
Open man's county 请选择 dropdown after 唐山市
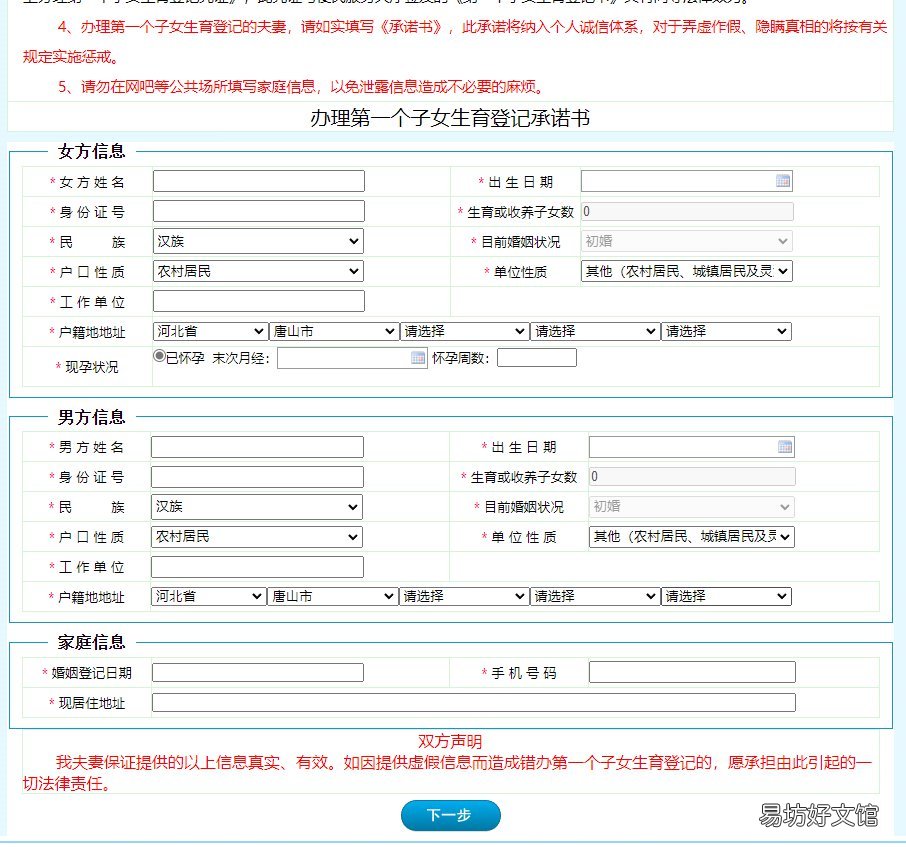click(x=463, y=596)
